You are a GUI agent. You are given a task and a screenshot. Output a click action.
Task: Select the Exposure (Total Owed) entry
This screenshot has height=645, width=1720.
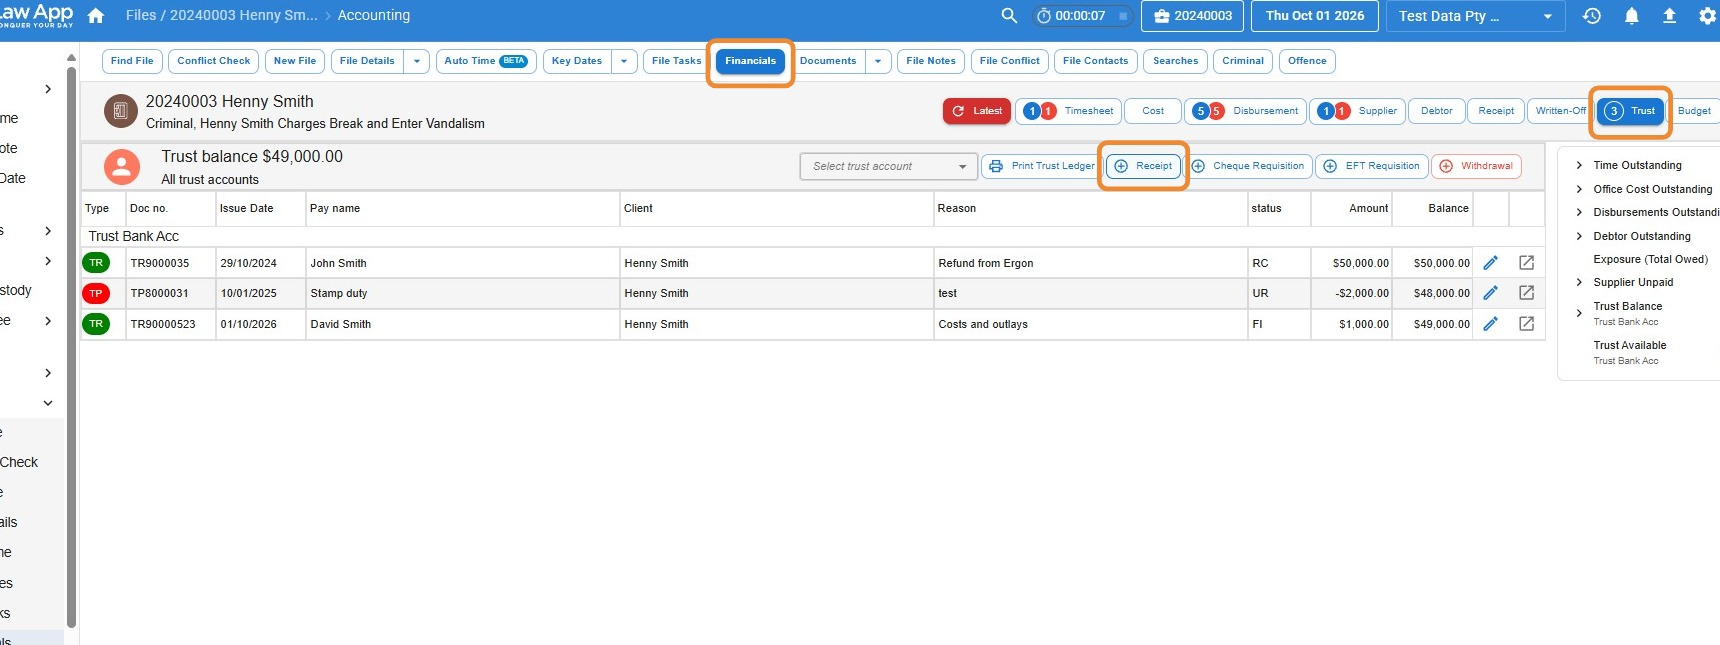point(1650,259)
